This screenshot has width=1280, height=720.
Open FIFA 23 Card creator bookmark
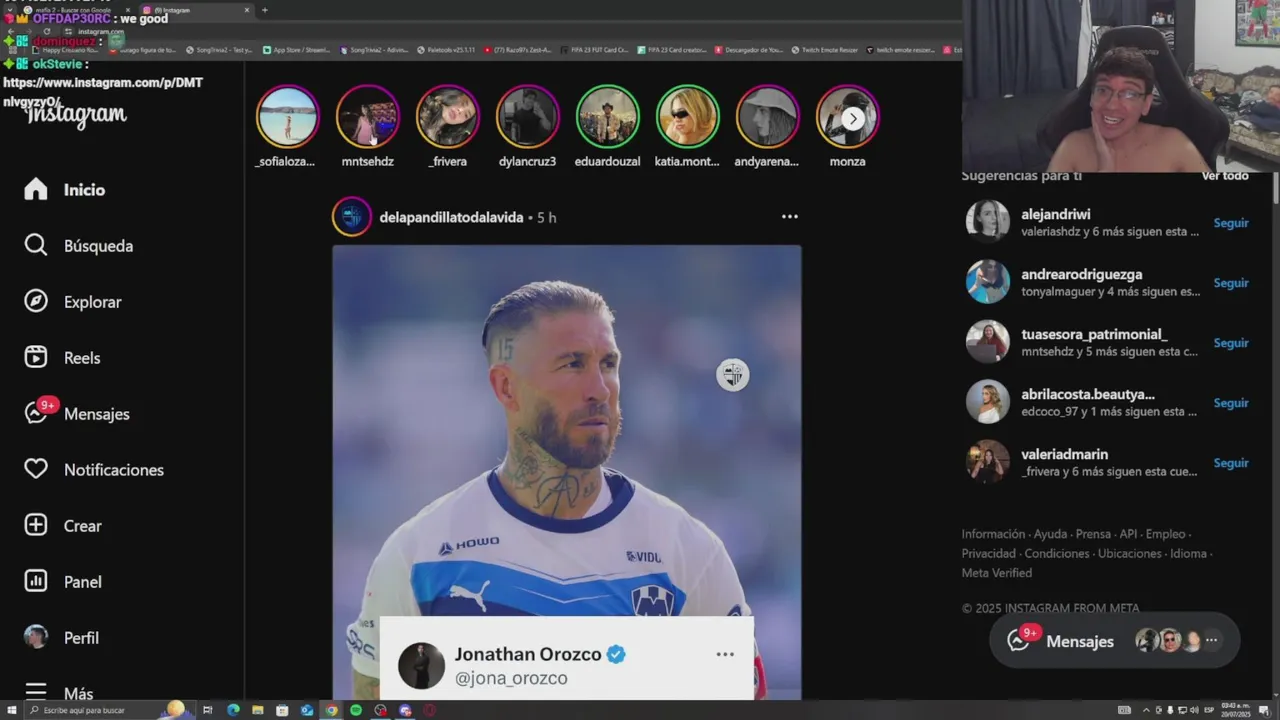click(671, 49)
